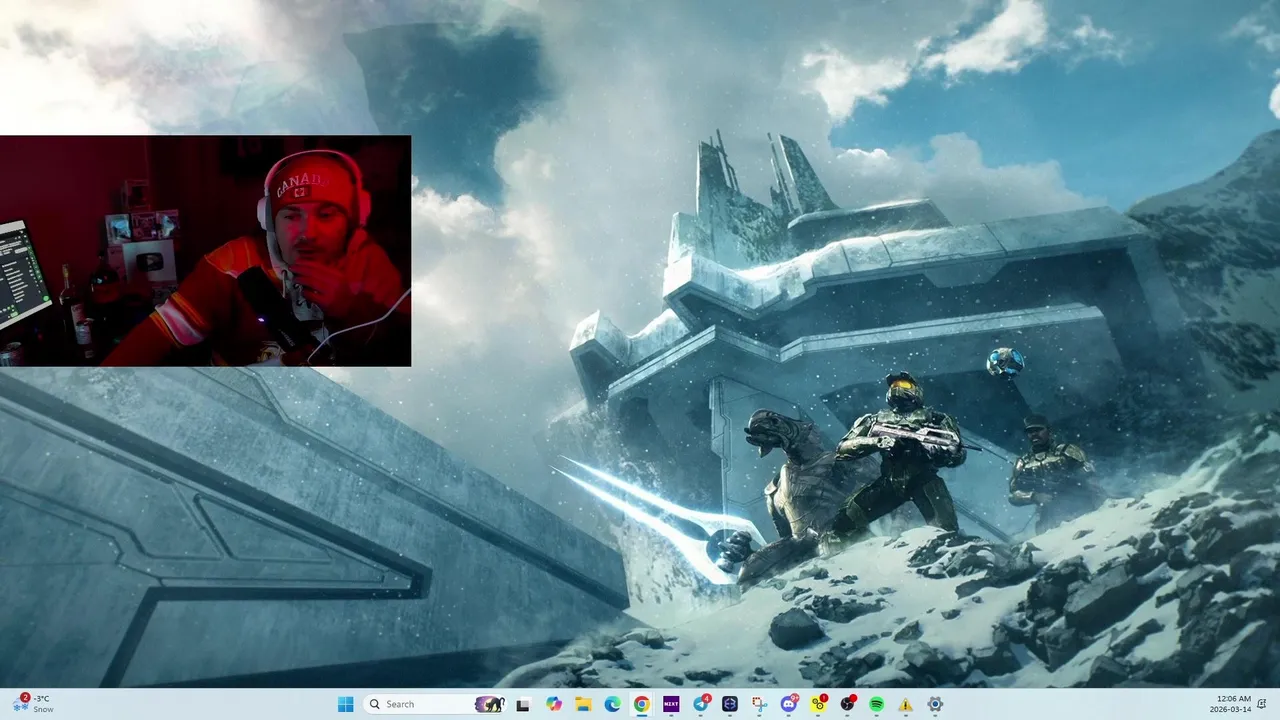Click the cat search highlight image
The height and width of the screenshot is (720, 1280).
tap(490, 704)
